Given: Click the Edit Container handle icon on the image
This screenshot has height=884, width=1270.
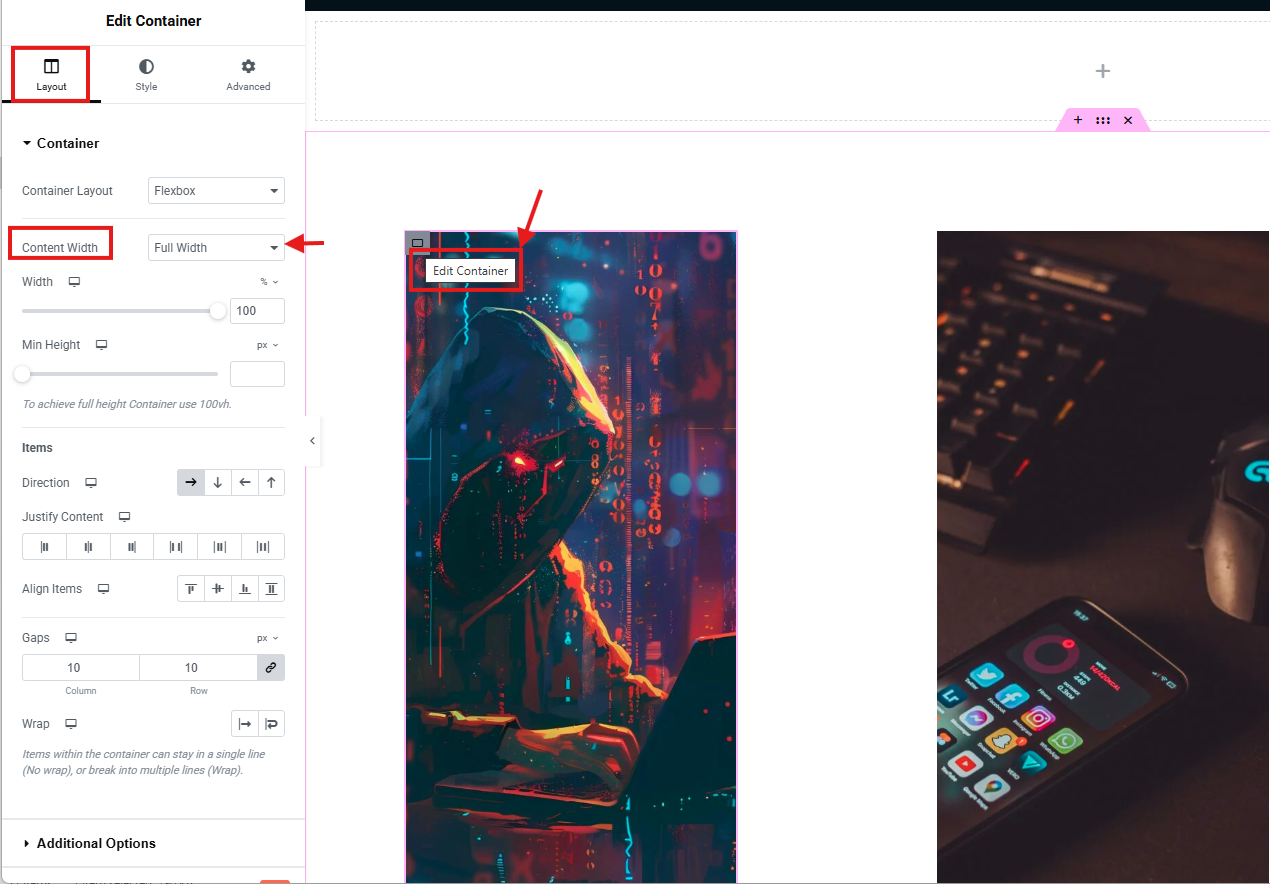Looking at the screenshot, I should [x=418, y=243].
